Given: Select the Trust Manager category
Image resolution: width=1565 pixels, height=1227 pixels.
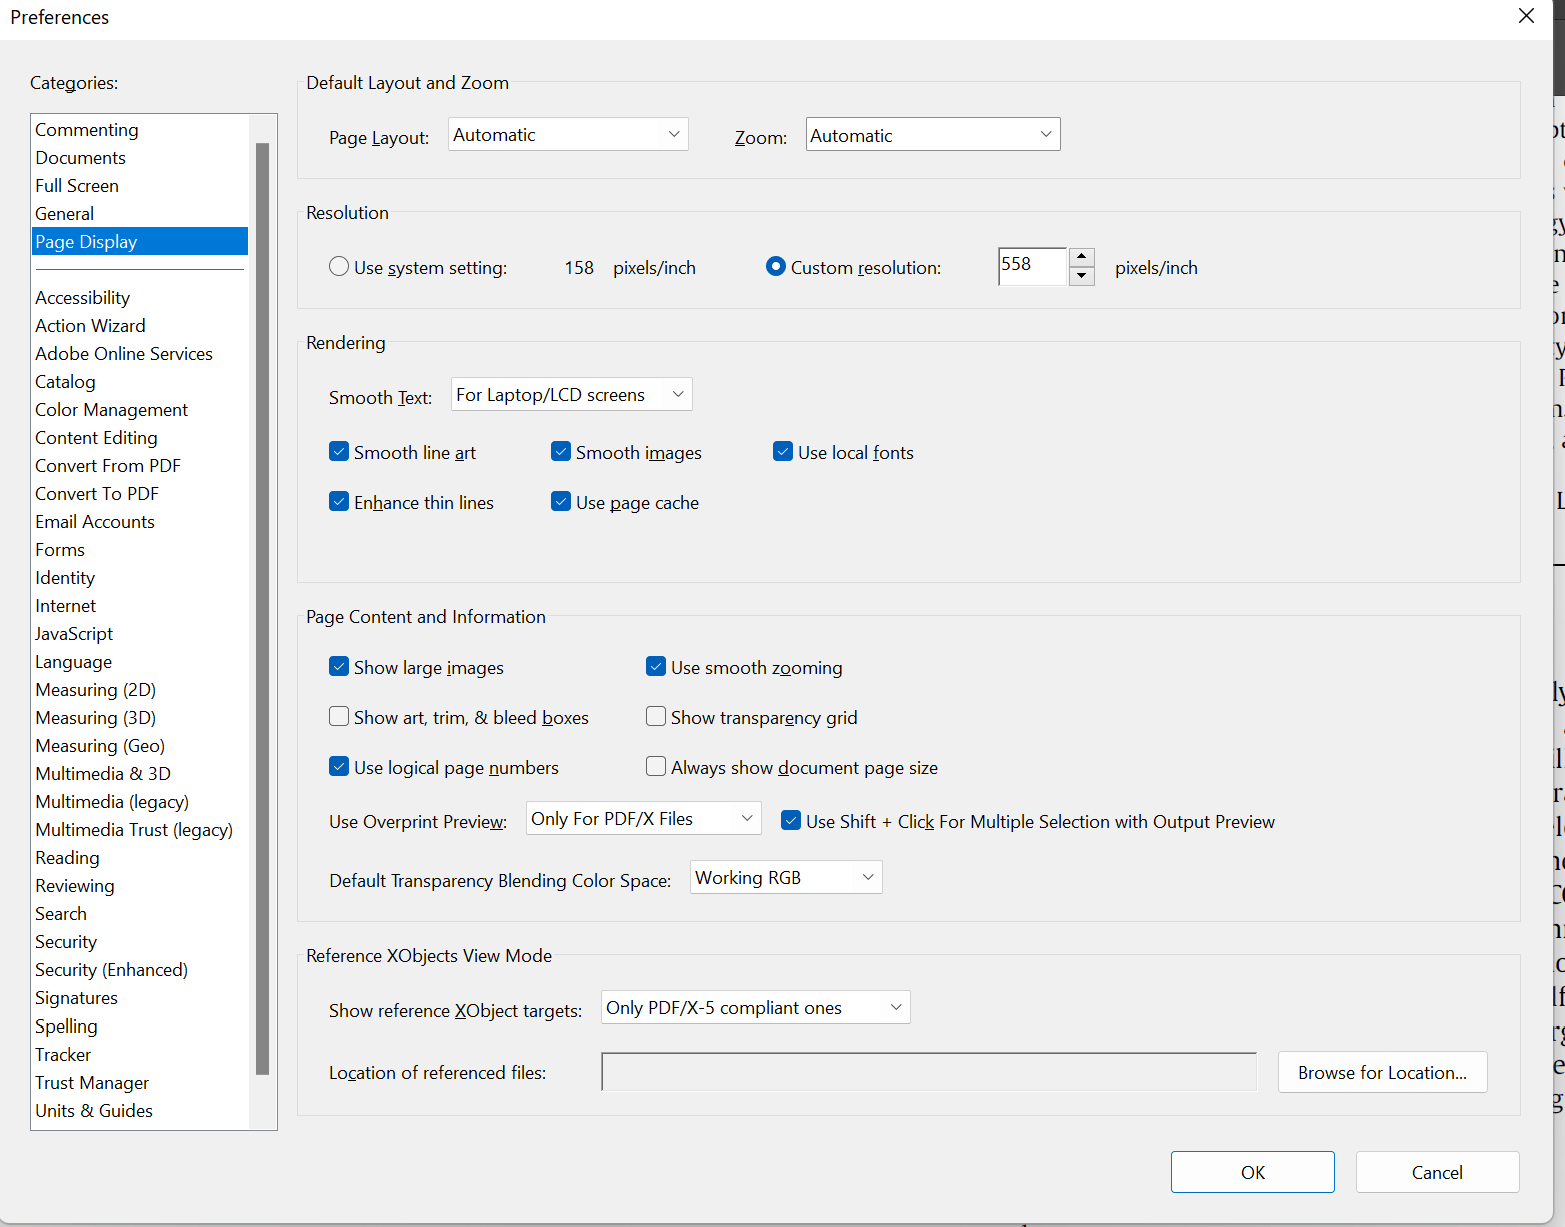Looking at the screenshot, I should point(91,1082).
